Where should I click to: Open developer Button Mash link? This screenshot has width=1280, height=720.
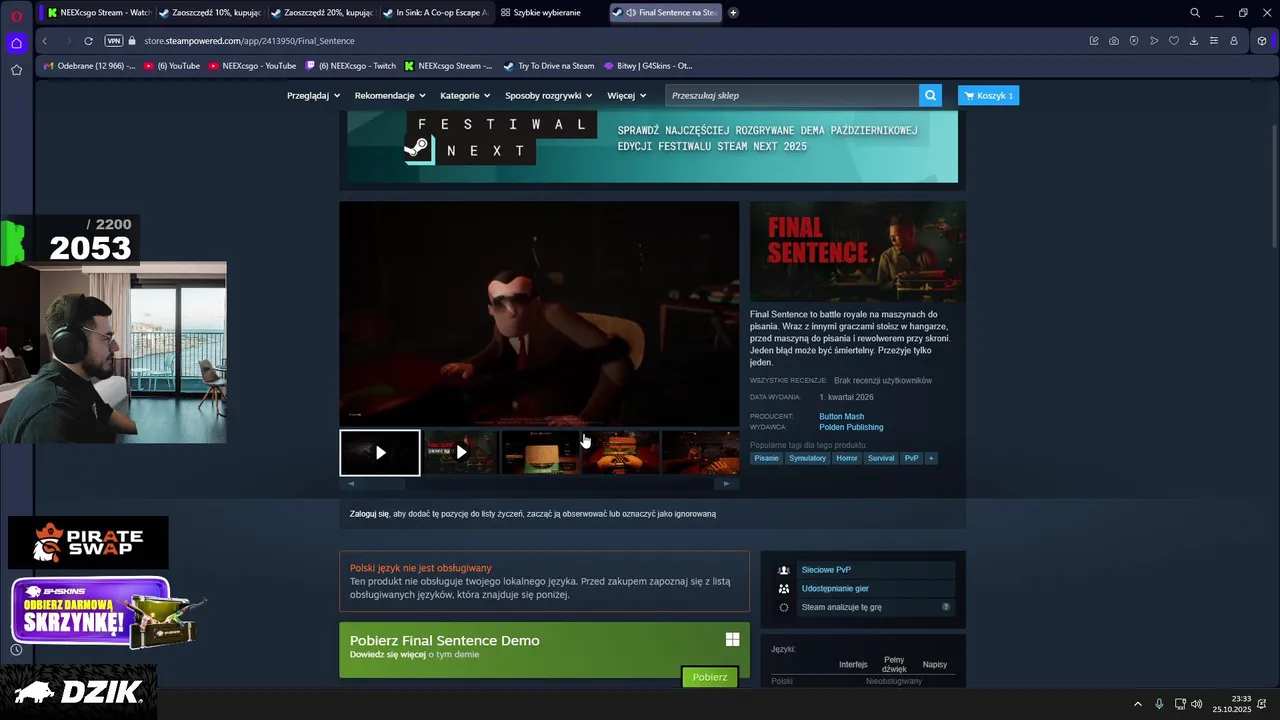841,416
